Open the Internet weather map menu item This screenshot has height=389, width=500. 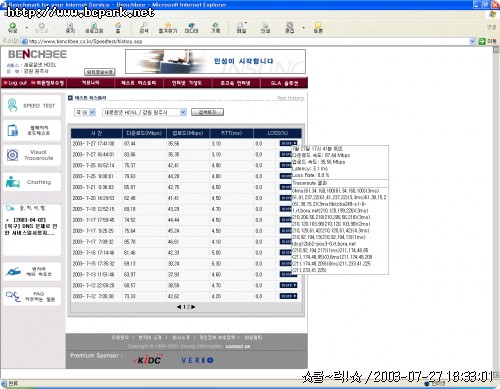click(x=187, y=83)
